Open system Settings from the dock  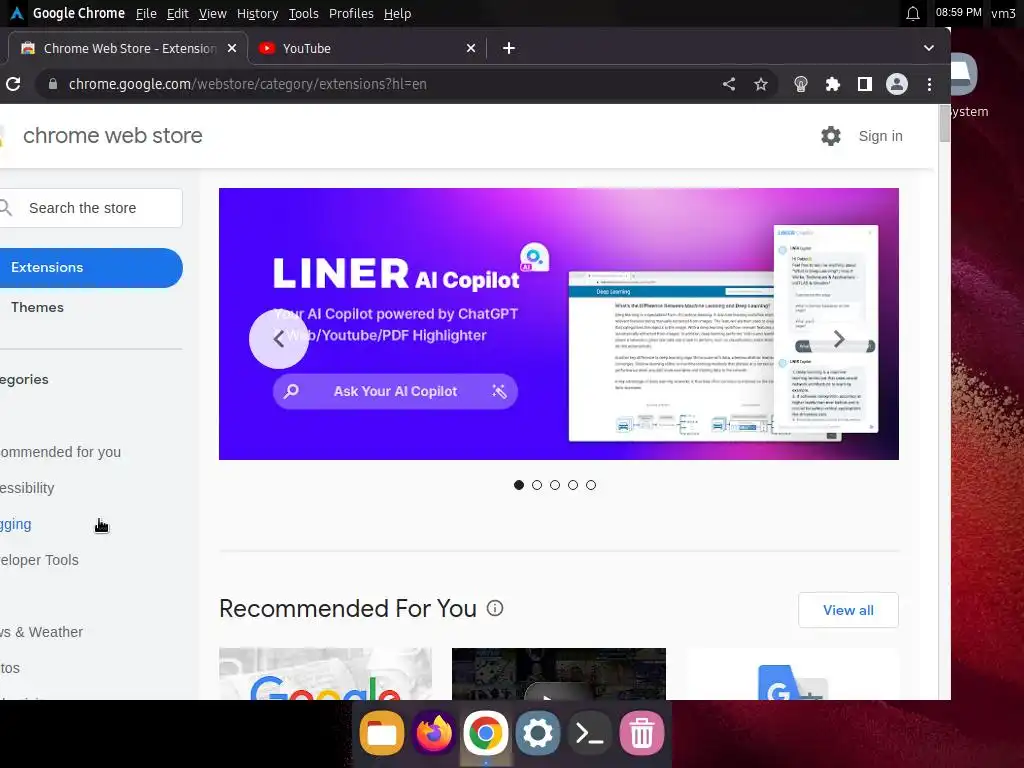coord(537,733)
